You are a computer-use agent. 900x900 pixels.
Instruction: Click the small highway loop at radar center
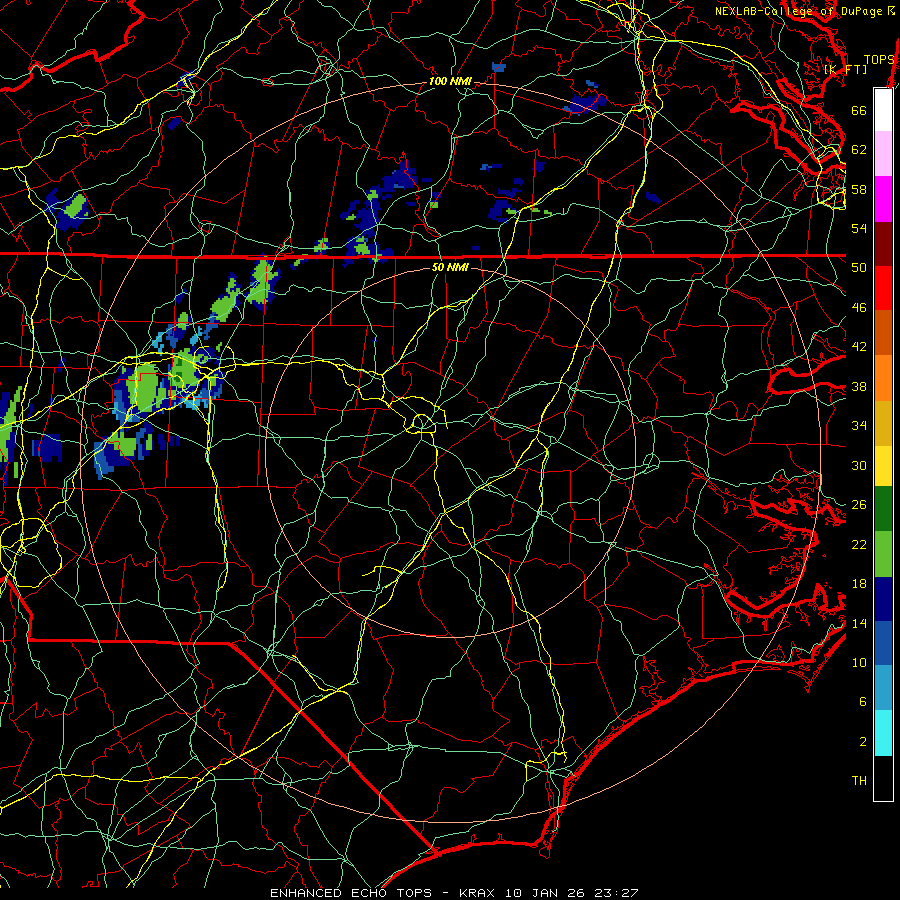[422, 423]
